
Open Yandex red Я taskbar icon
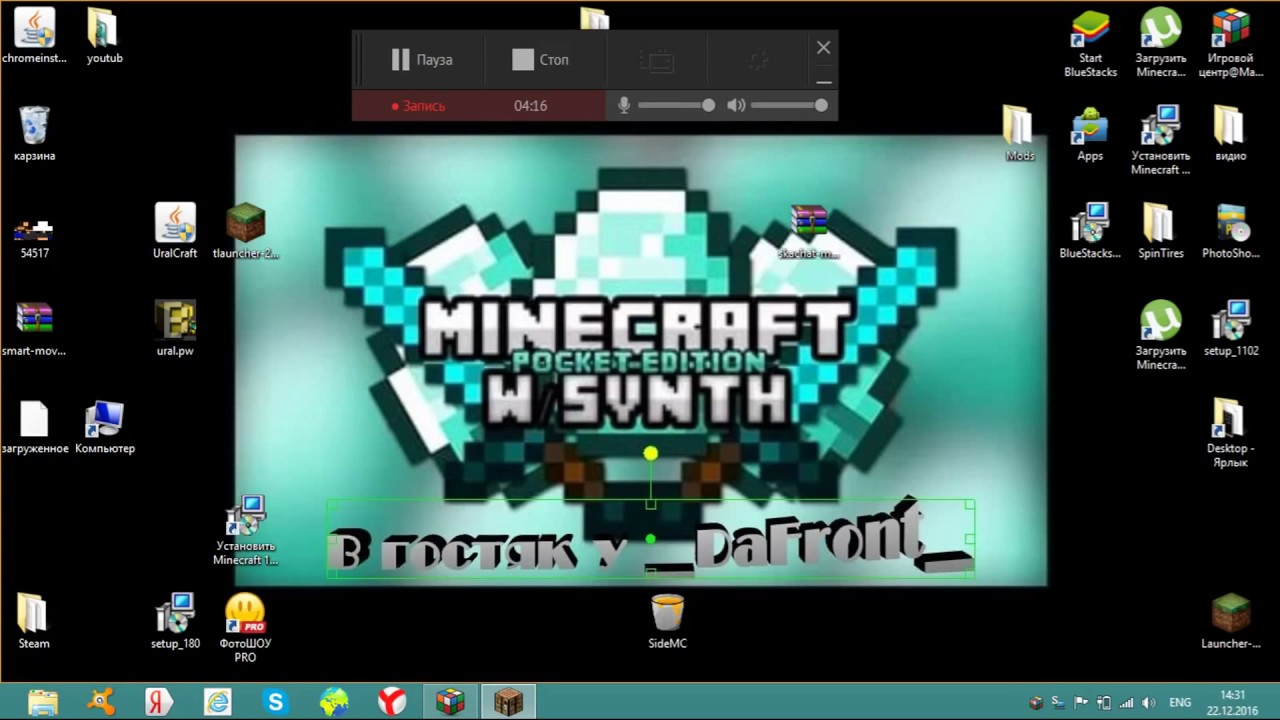point(159,702)
